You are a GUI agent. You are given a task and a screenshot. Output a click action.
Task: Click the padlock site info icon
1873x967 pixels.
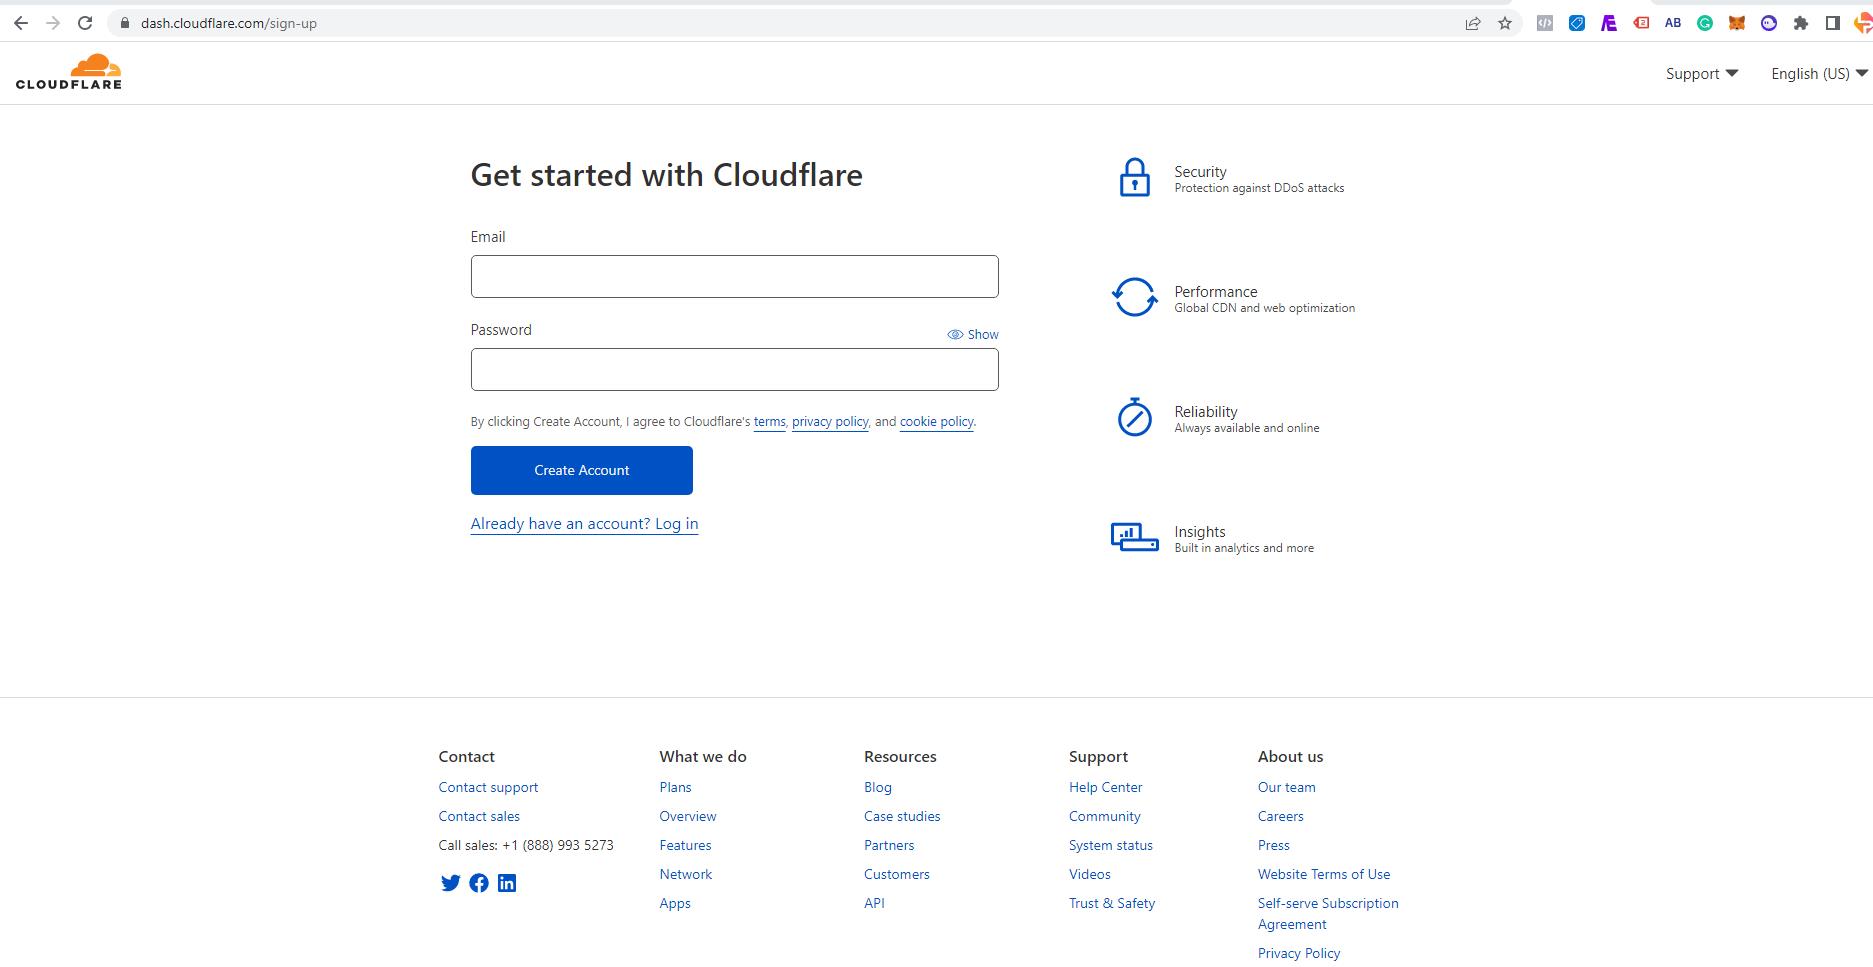click(124, 23)
